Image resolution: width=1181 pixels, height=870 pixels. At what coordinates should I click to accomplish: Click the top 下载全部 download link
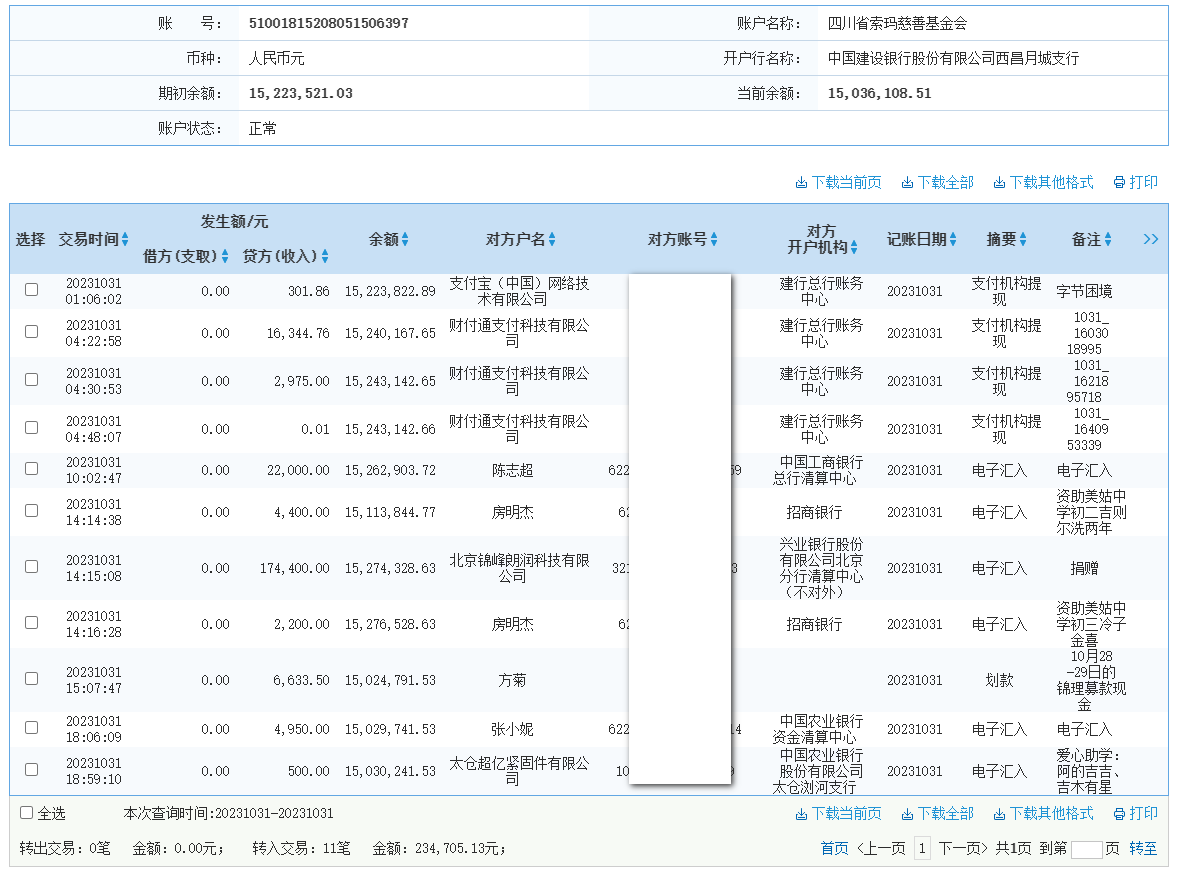(938, 182)
